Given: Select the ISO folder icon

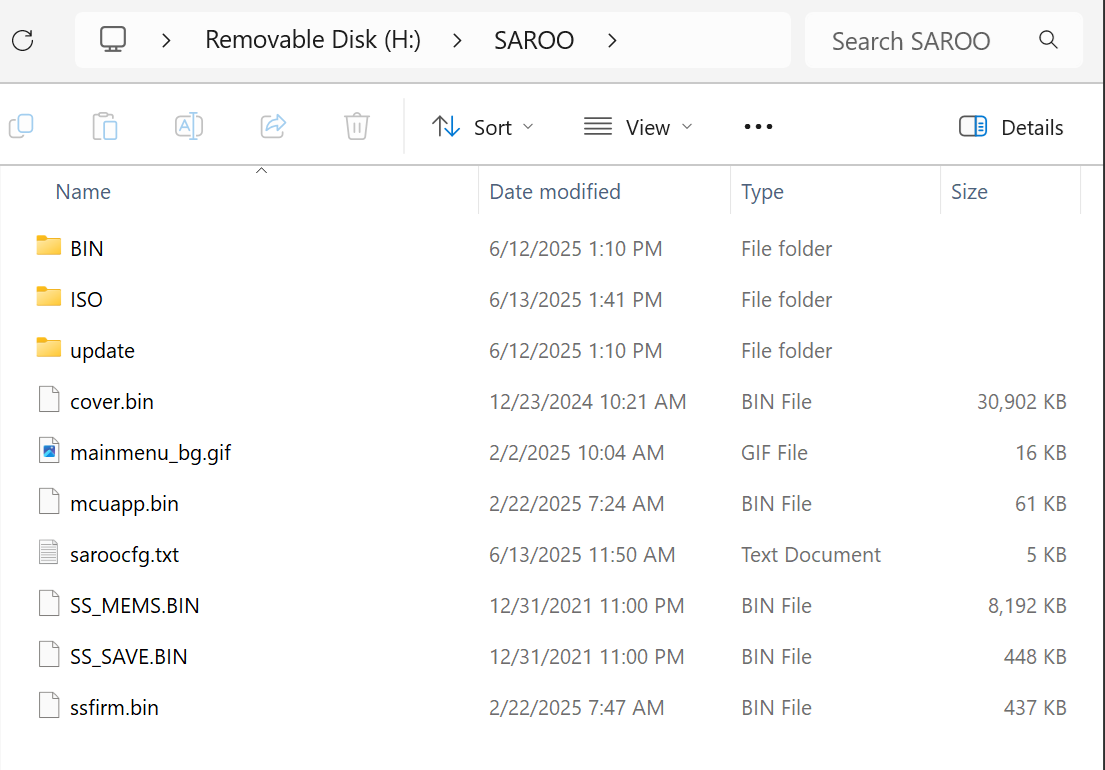Looking at the screenshot, I should 49,297.
